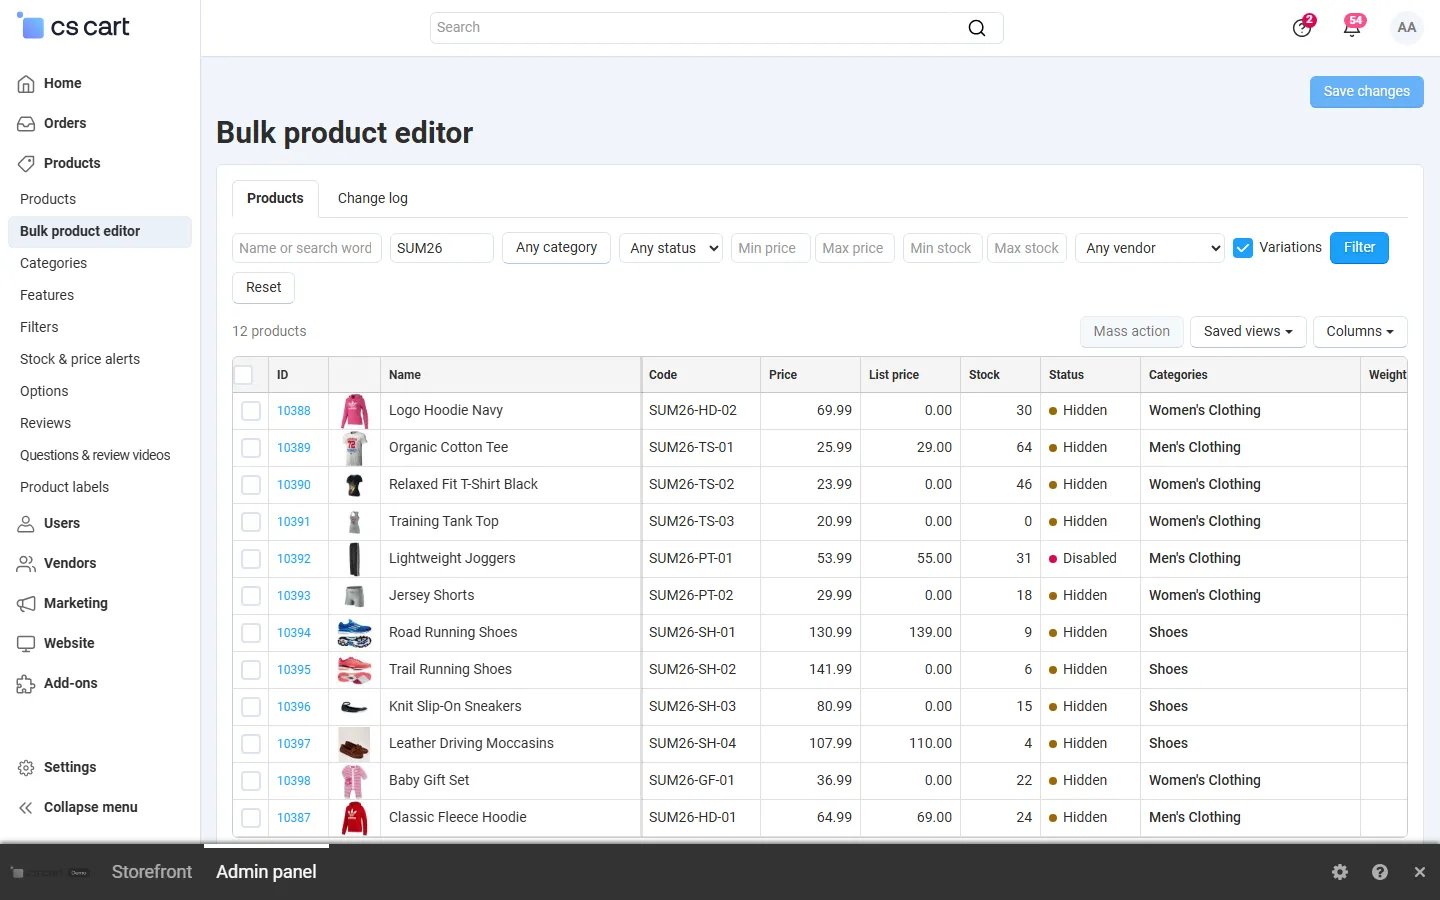1440x900 pixels.
Task: Select the Products tab in the editor
Action: coord(275,198)
